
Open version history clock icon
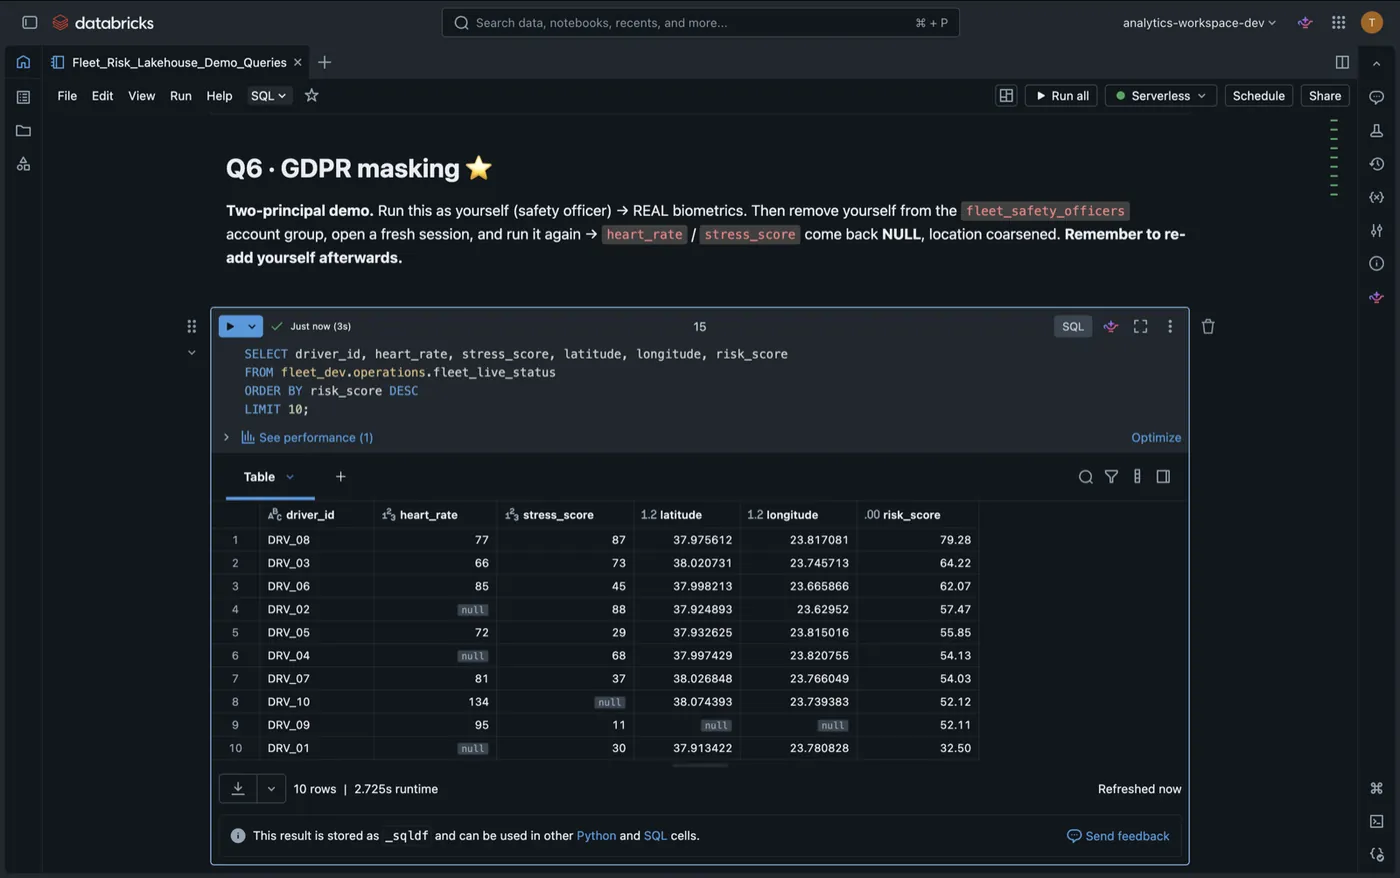[x=1376, y=164]
